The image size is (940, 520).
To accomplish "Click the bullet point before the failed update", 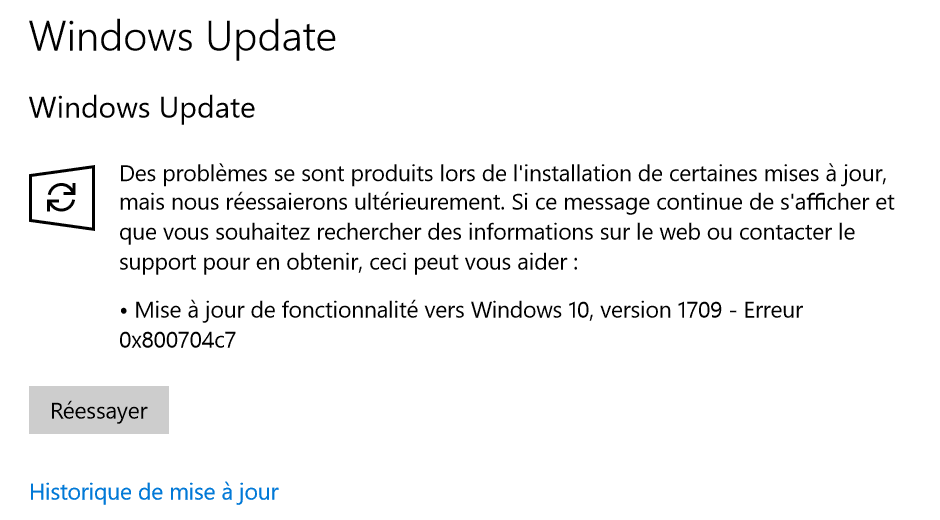I will (x=123, y=311).
